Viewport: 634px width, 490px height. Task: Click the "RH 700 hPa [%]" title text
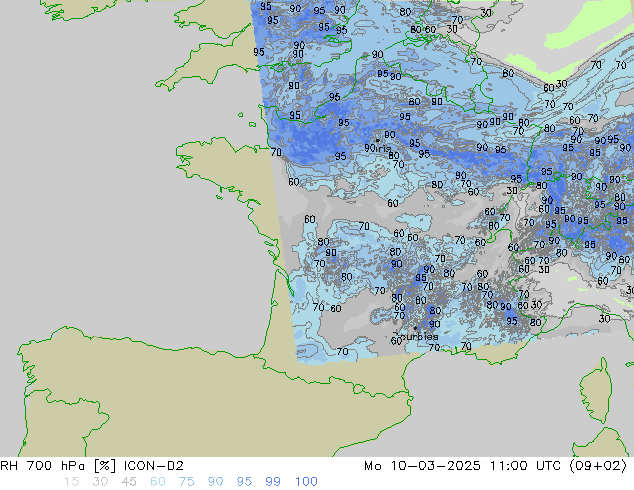click(x=59, y=466)
